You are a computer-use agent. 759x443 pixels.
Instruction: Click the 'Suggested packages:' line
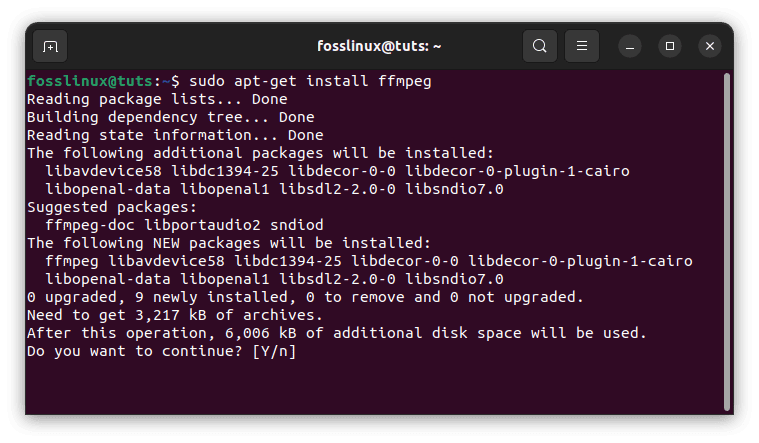pyautogui.click(x=112, y=207)
